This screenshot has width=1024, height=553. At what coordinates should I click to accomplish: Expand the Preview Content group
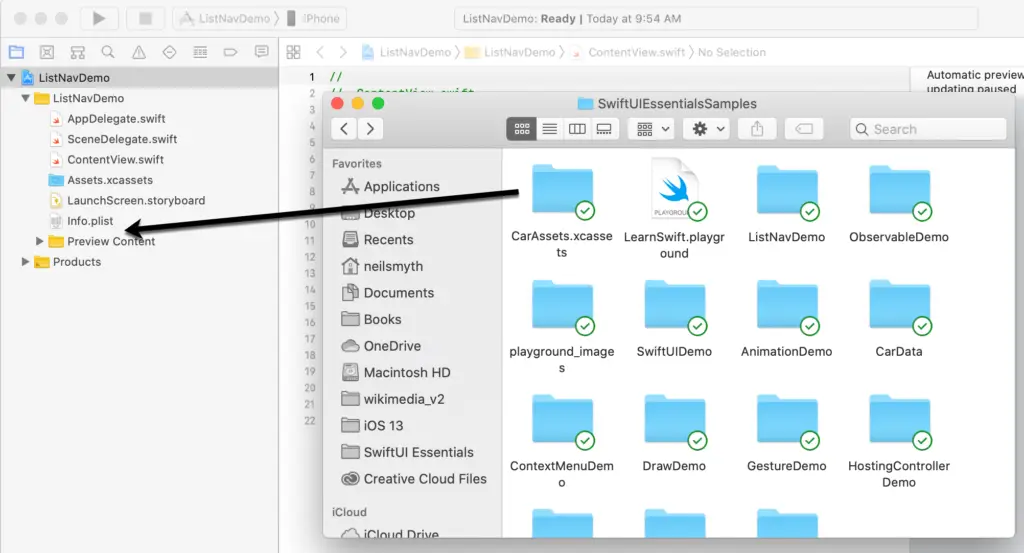pos(39,241)
